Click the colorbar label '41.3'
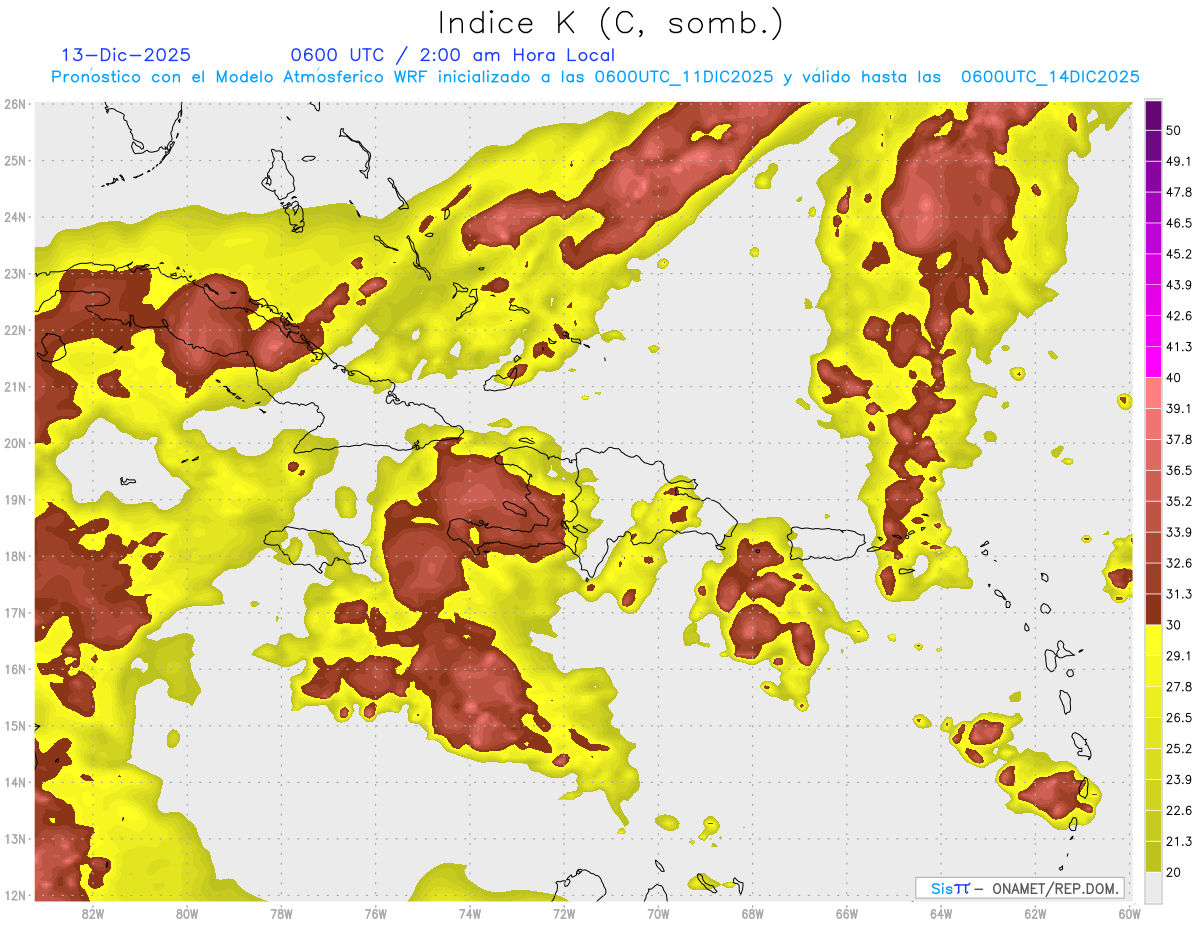This screenshot has width=1200, height=927. point(1179,347)
